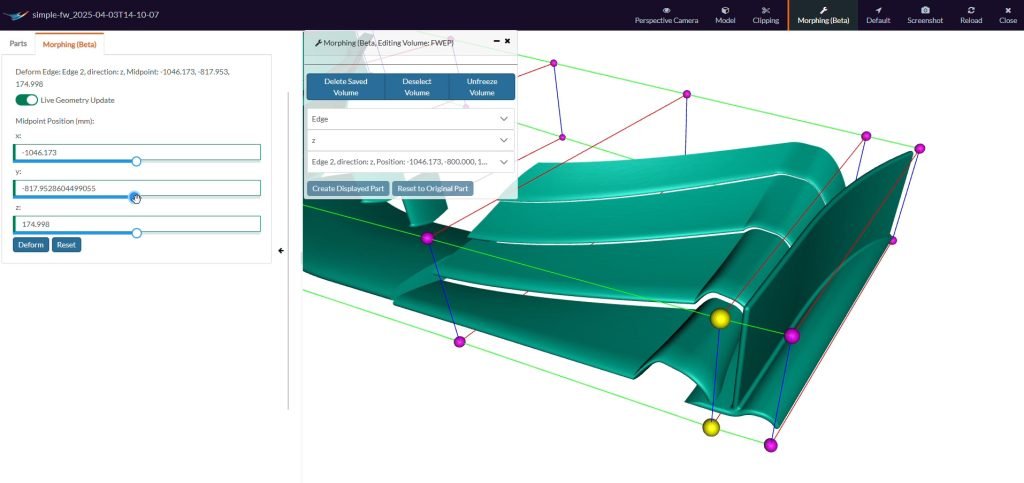1024x483 pixels.
Task: Click the Deform button
Action: pyautogui.click(x=31, y=245)
